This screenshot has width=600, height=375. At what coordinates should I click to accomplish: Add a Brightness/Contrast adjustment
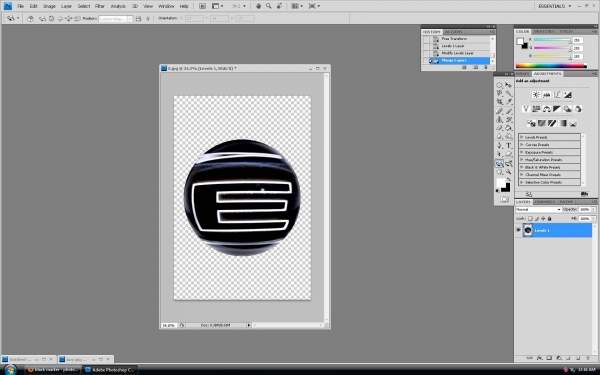pyautogui.click(x=536, y=95)
